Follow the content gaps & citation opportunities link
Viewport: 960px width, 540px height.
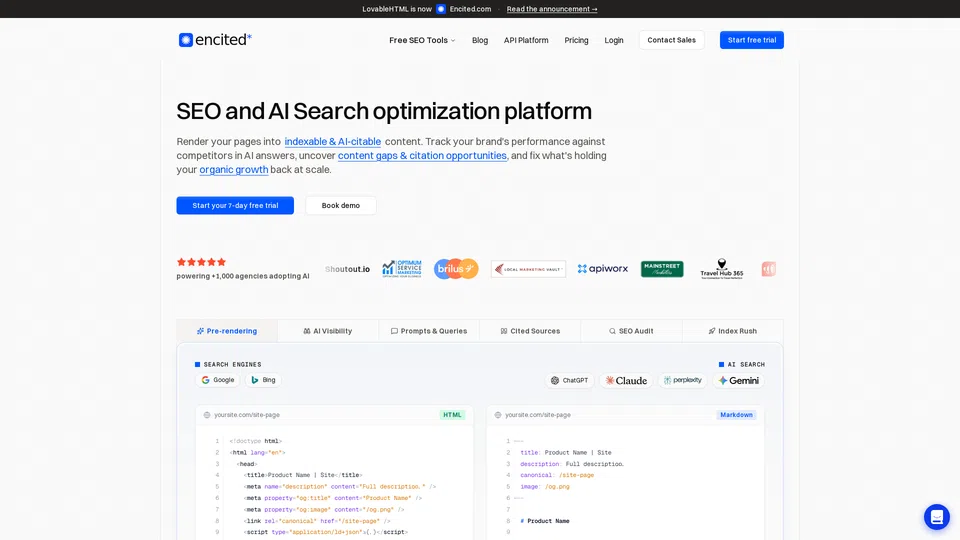click(422, 156)
